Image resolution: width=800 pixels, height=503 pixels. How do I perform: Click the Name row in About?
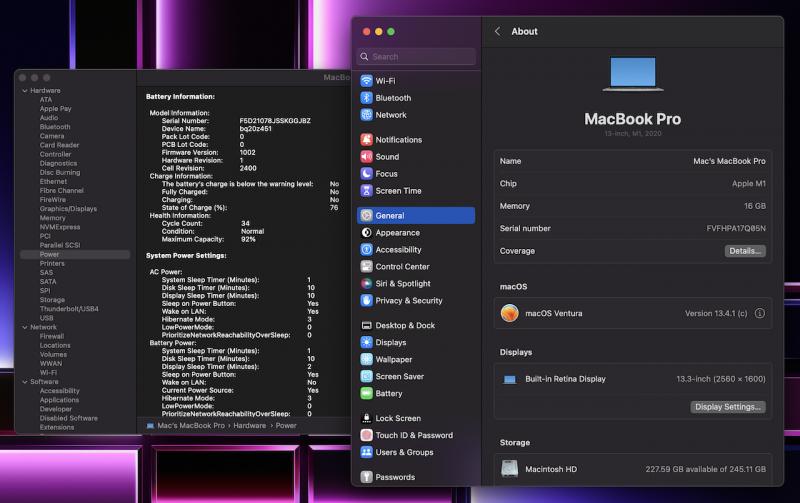click(x=633, y=161)
